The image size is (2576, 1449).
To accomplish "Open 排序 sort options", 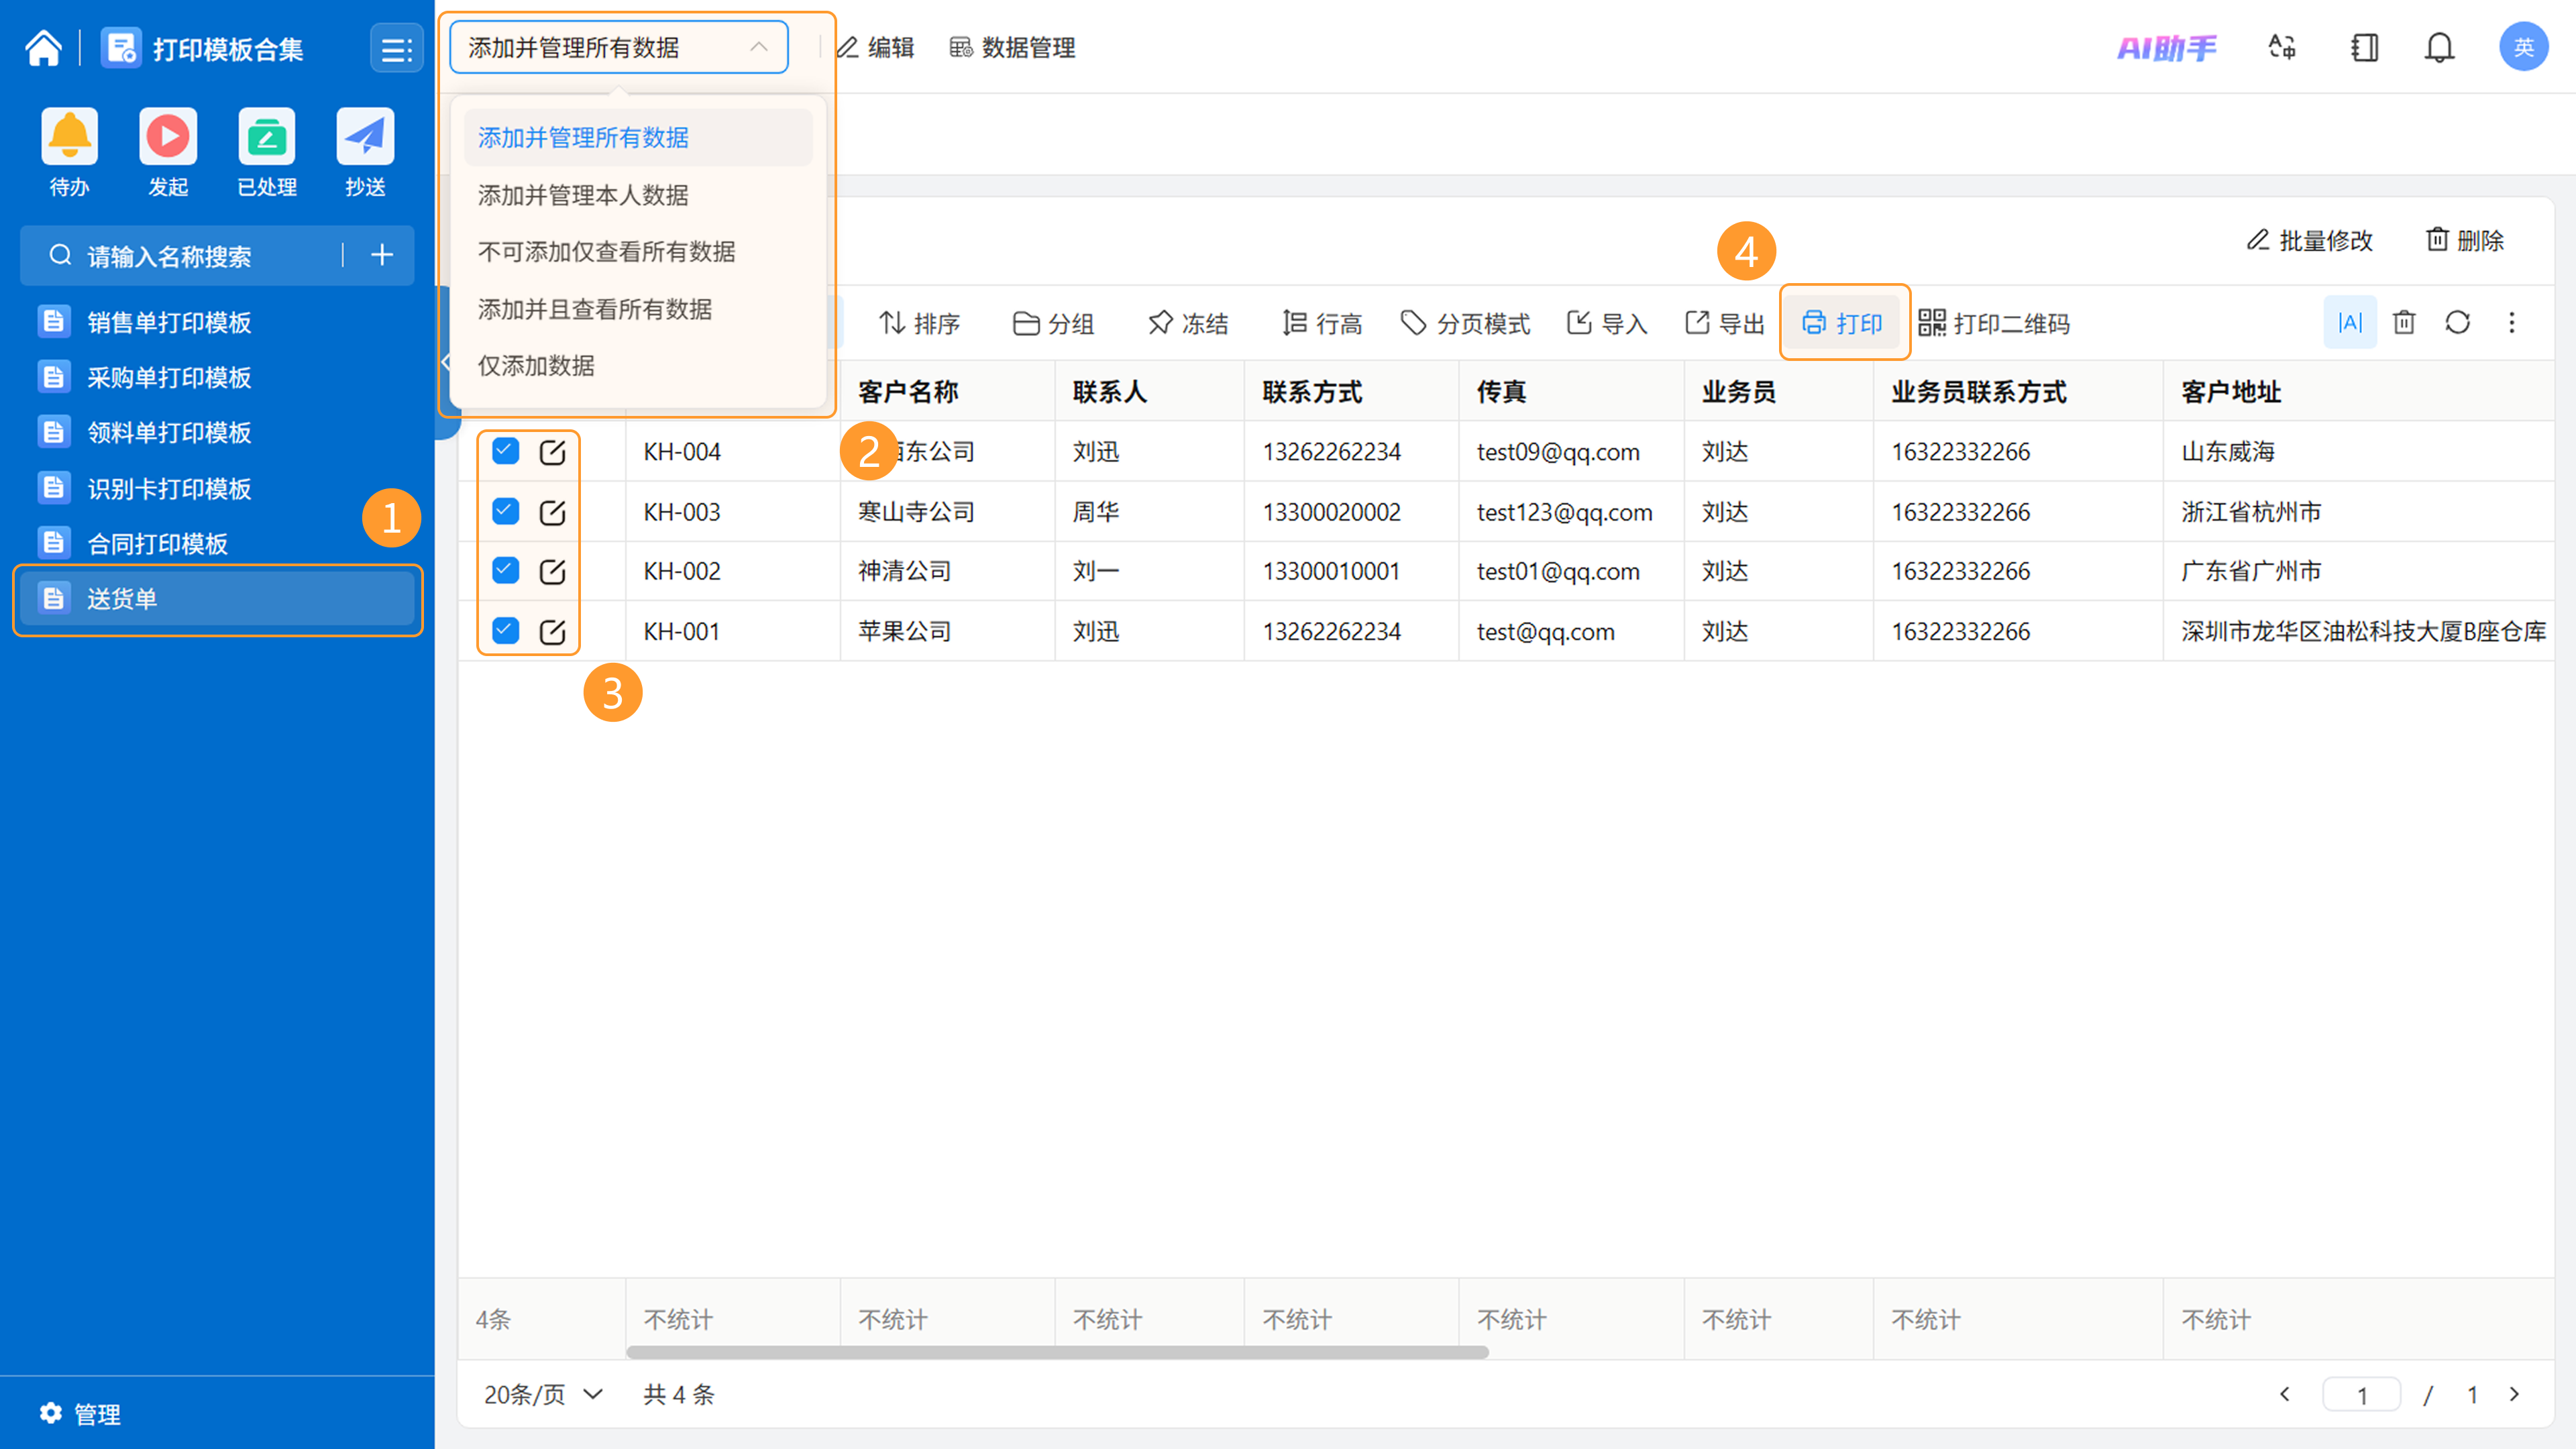I will coord(919,323).
